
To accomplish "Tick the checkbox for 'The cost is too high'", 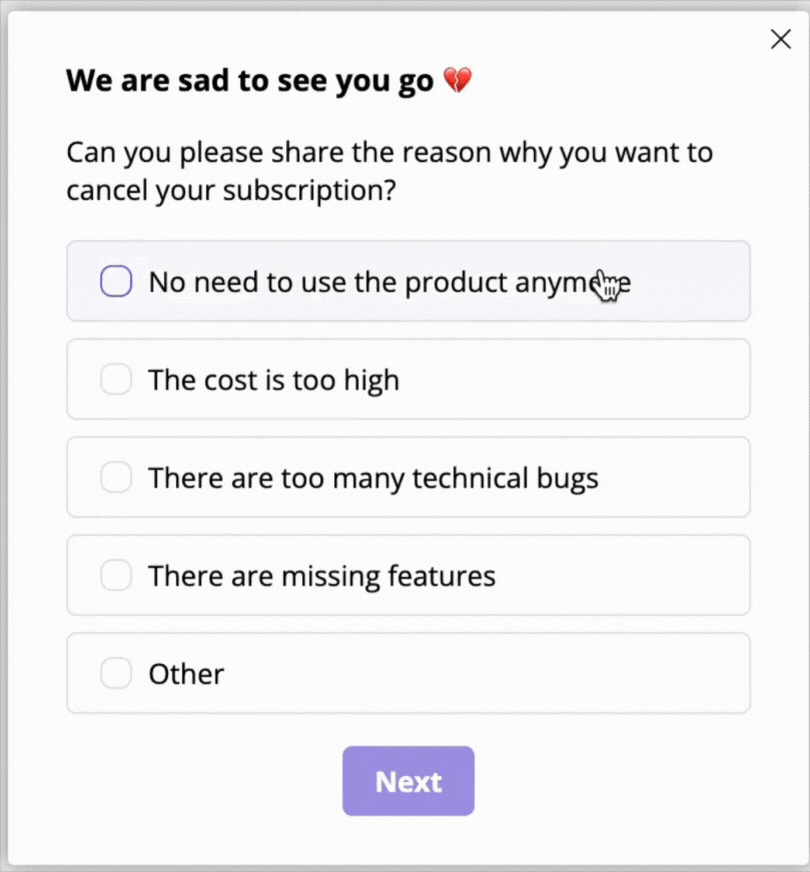I will coord(116,380).
